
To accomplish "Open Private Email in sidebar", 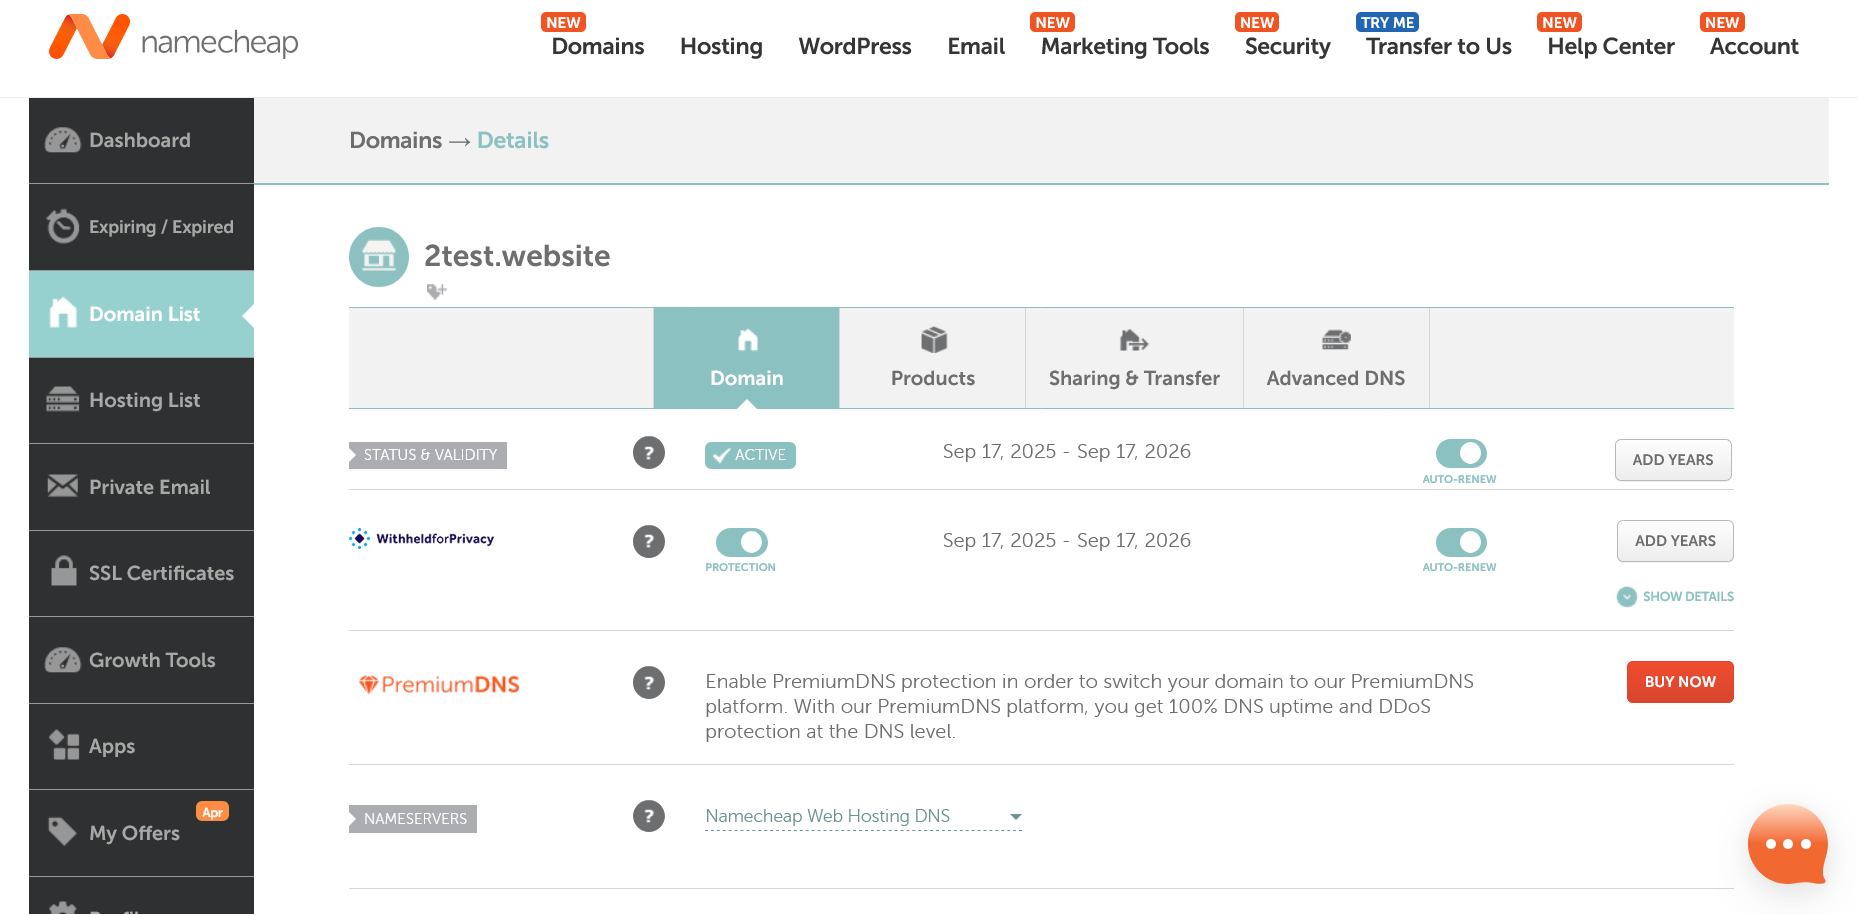I will tap(141, 487).
